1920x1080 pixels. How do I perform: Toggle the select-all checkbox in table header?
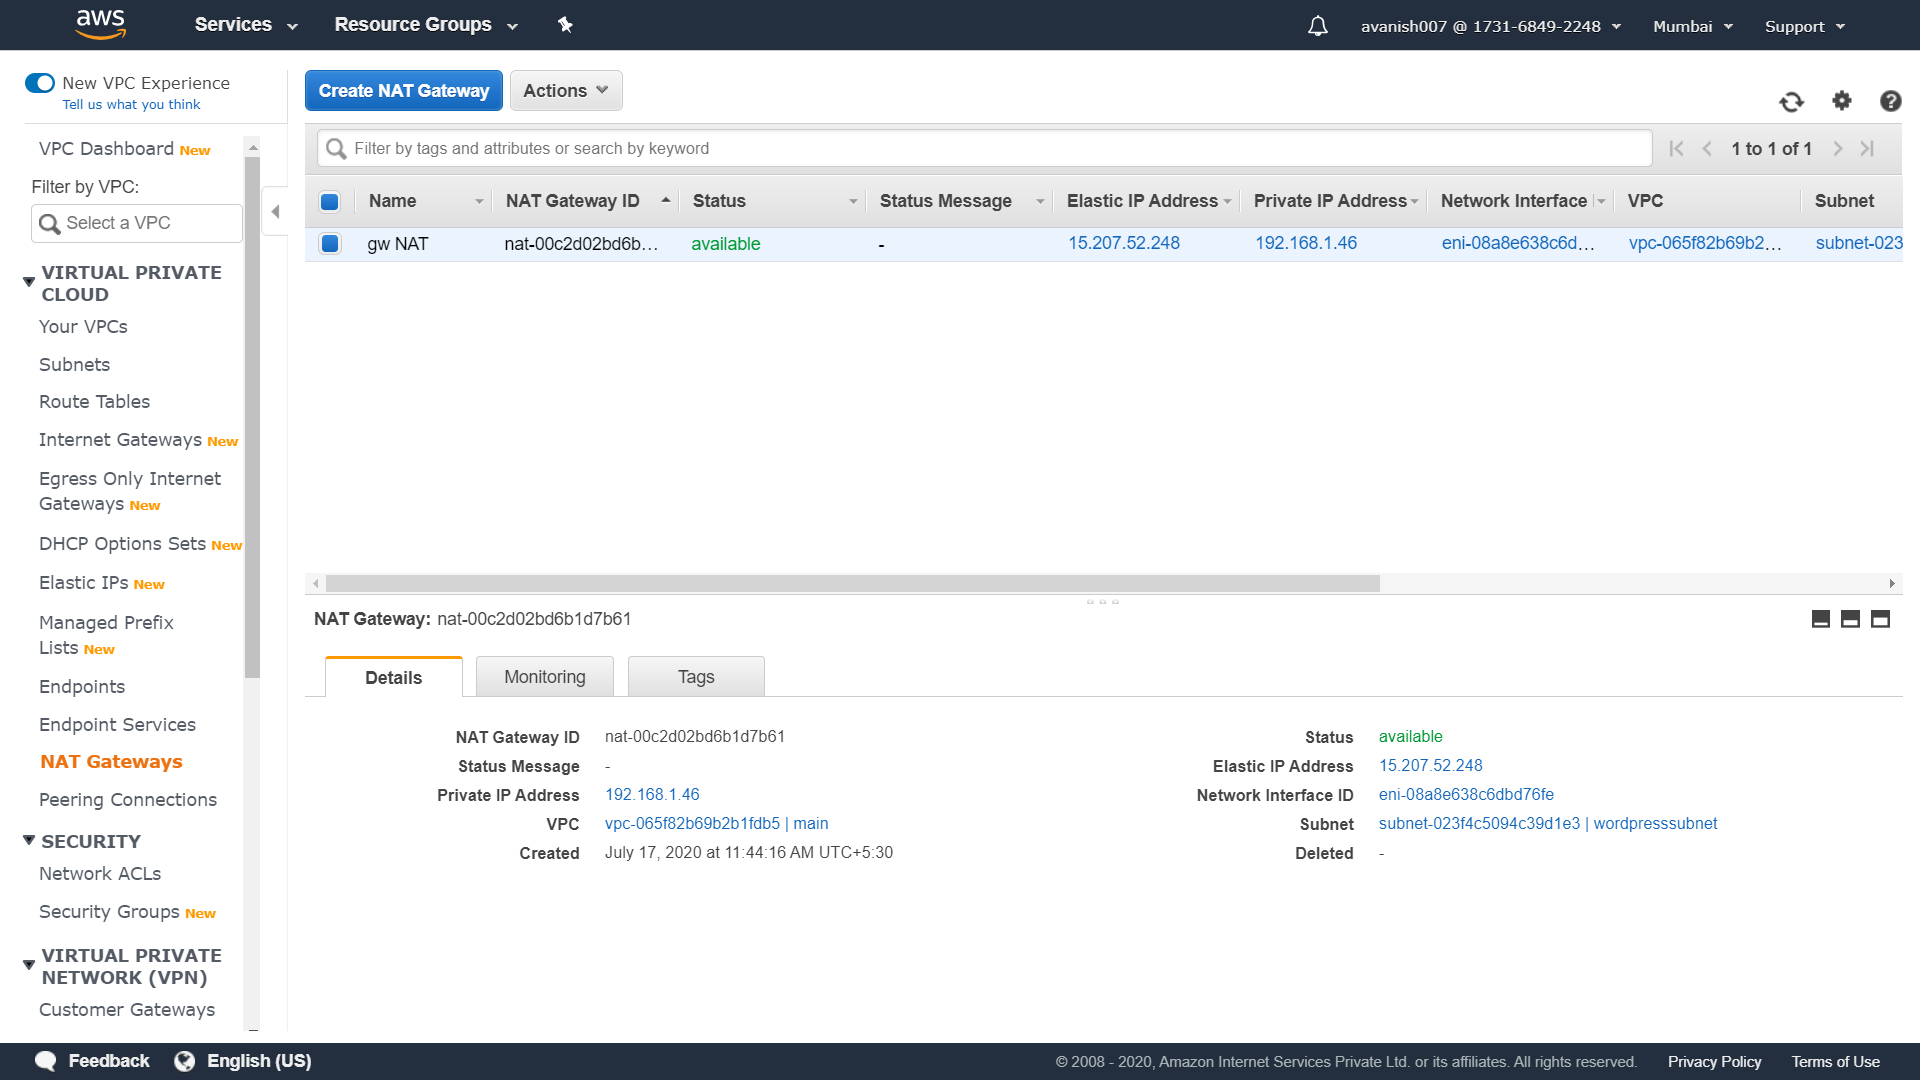330,201
